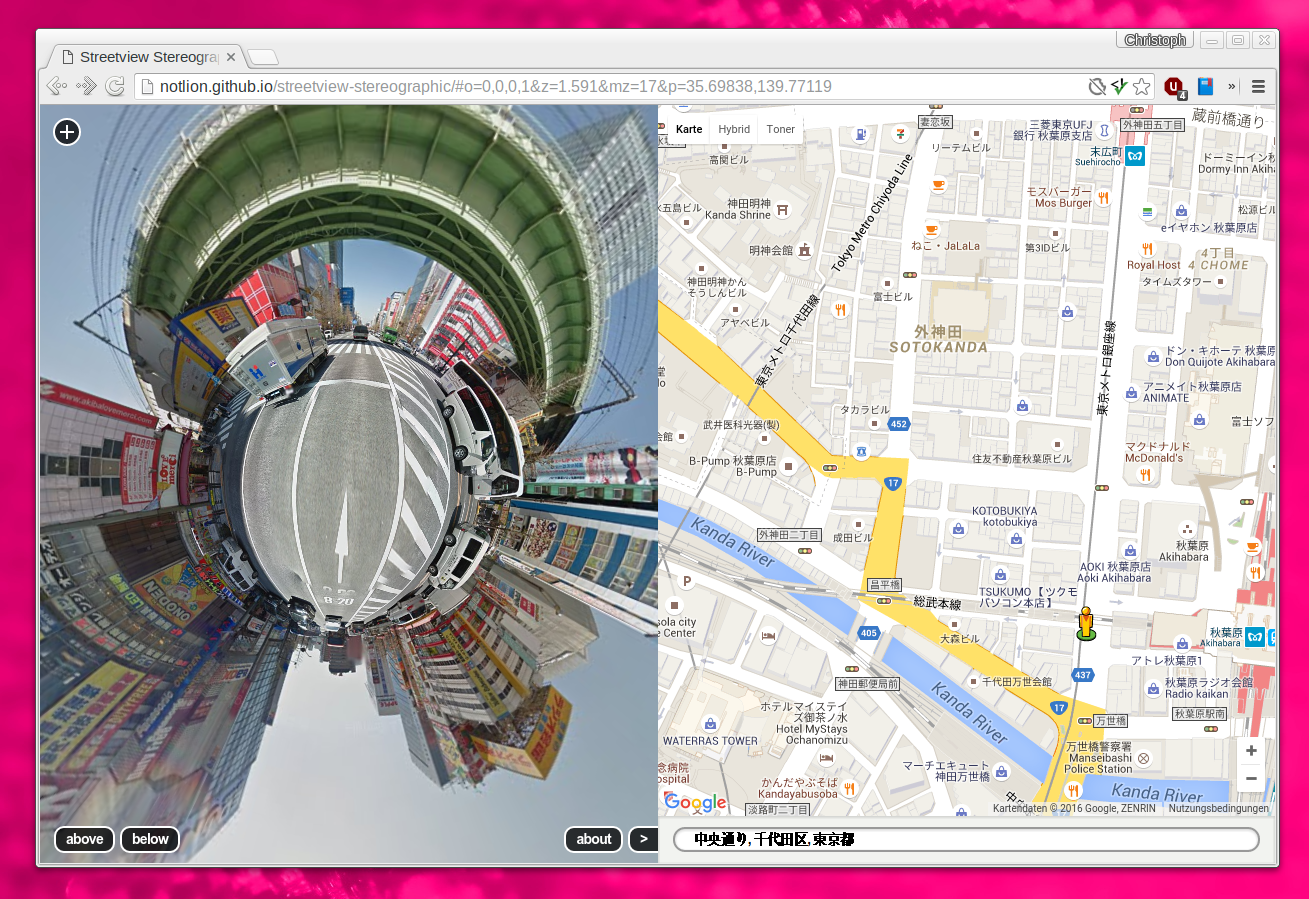Click the crossed-out shield icon in address bar
The width and height of the screenshot is (1309, 899).
[x=1097, y=87]
